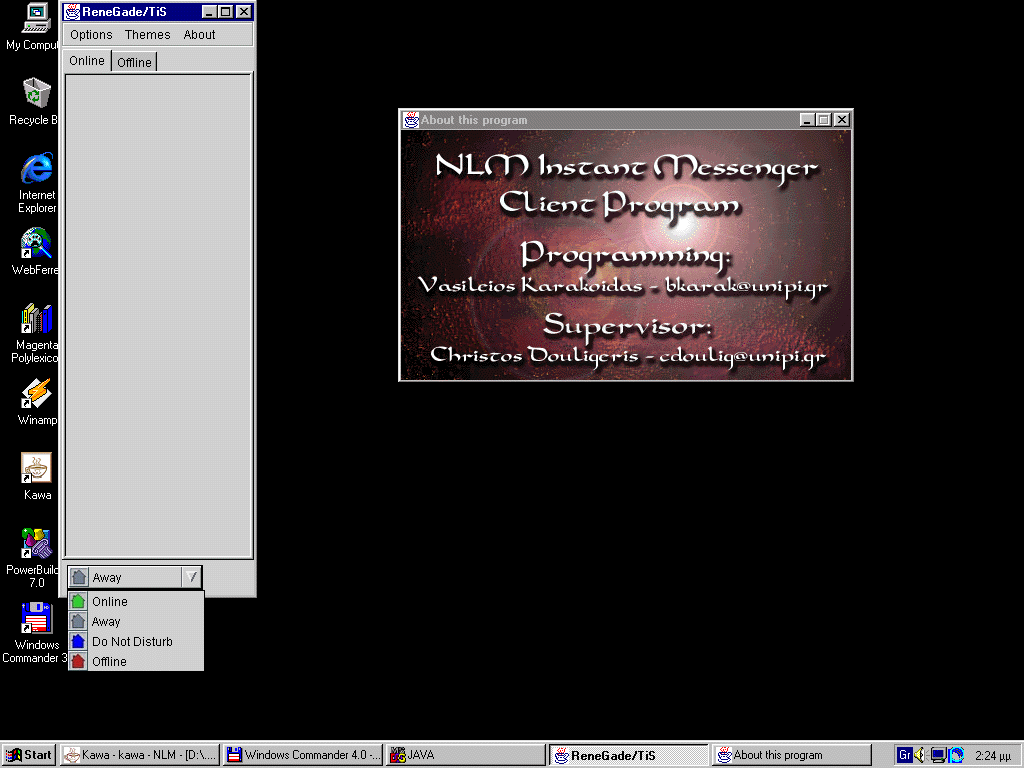
Task: Click the round blue tray icon beside the clock
Action: pyautogui.click(x=955, y=756)
